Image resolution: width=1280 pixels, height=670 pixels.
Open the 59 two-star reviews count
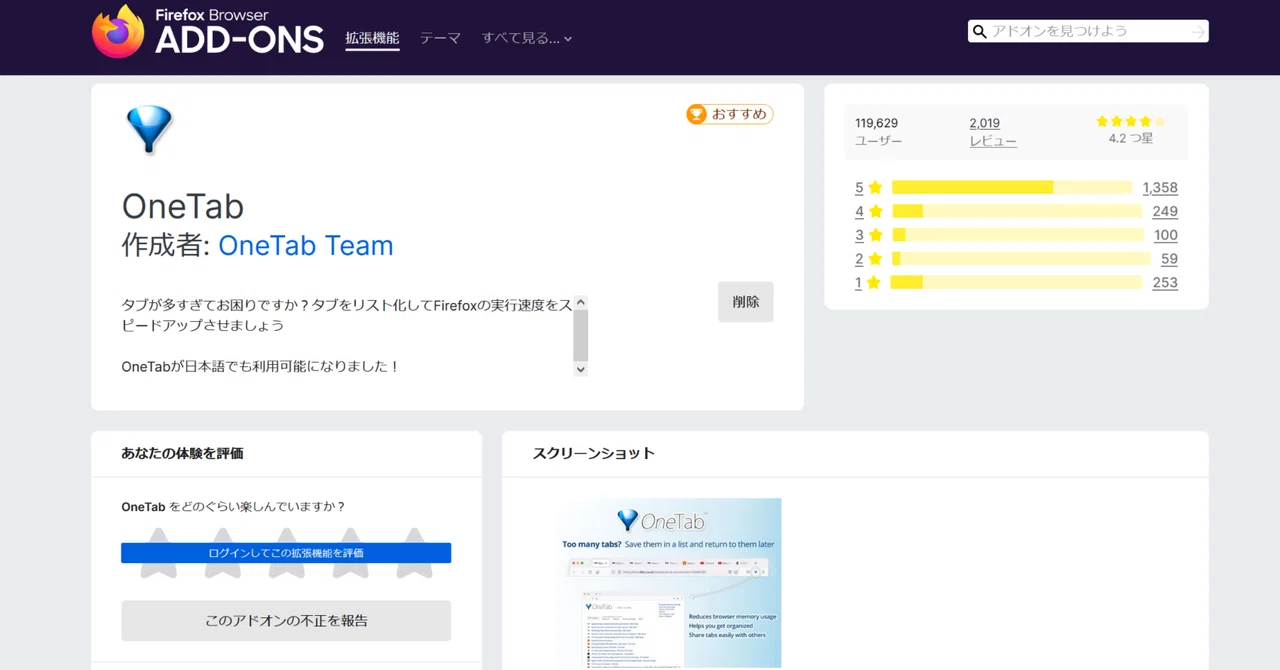click(x=1169, y=259)
